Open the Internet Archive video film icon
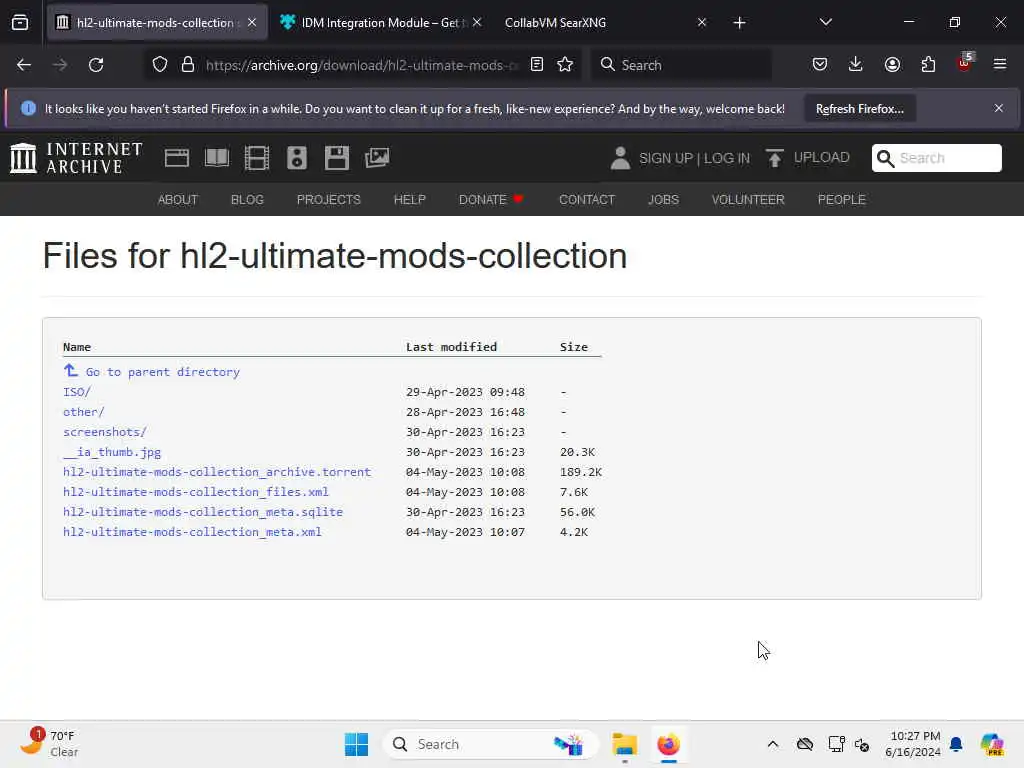This screenshot has height=768, width=1024. (x=257, y=158)
